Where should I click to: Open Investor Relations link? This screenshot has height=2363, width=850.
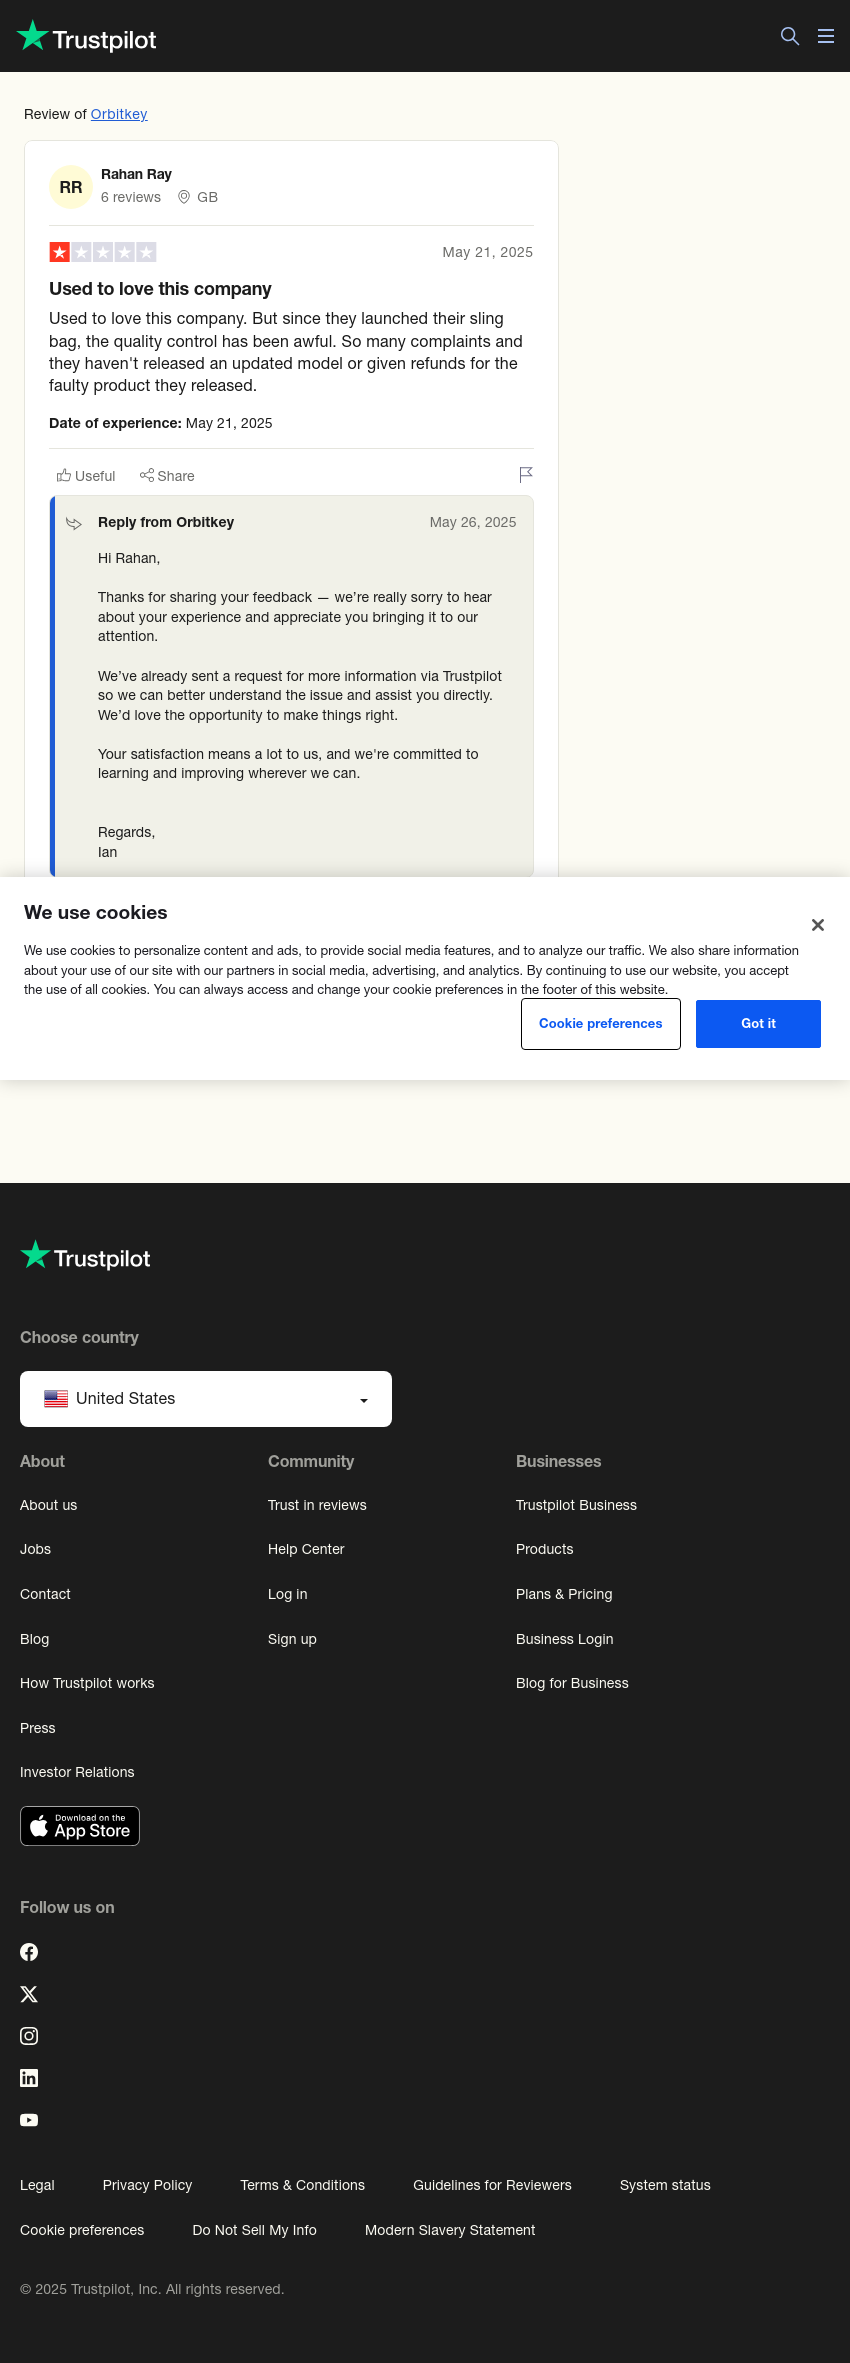point(77,1772)
